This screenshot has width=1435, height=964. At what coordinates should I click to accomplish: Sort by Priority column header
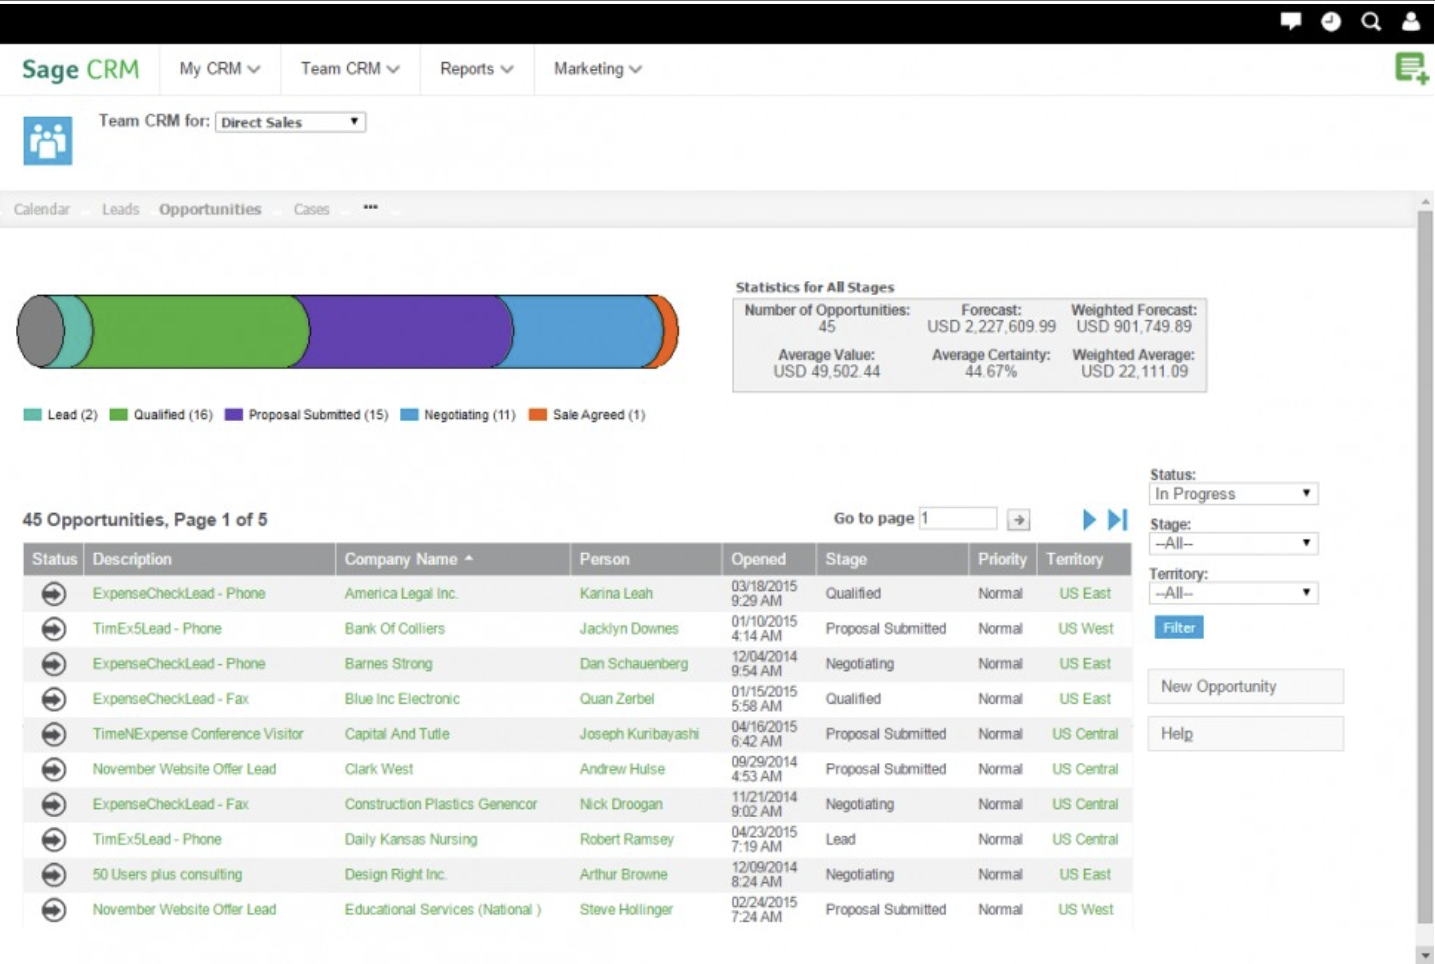[x=1002, y=559]
